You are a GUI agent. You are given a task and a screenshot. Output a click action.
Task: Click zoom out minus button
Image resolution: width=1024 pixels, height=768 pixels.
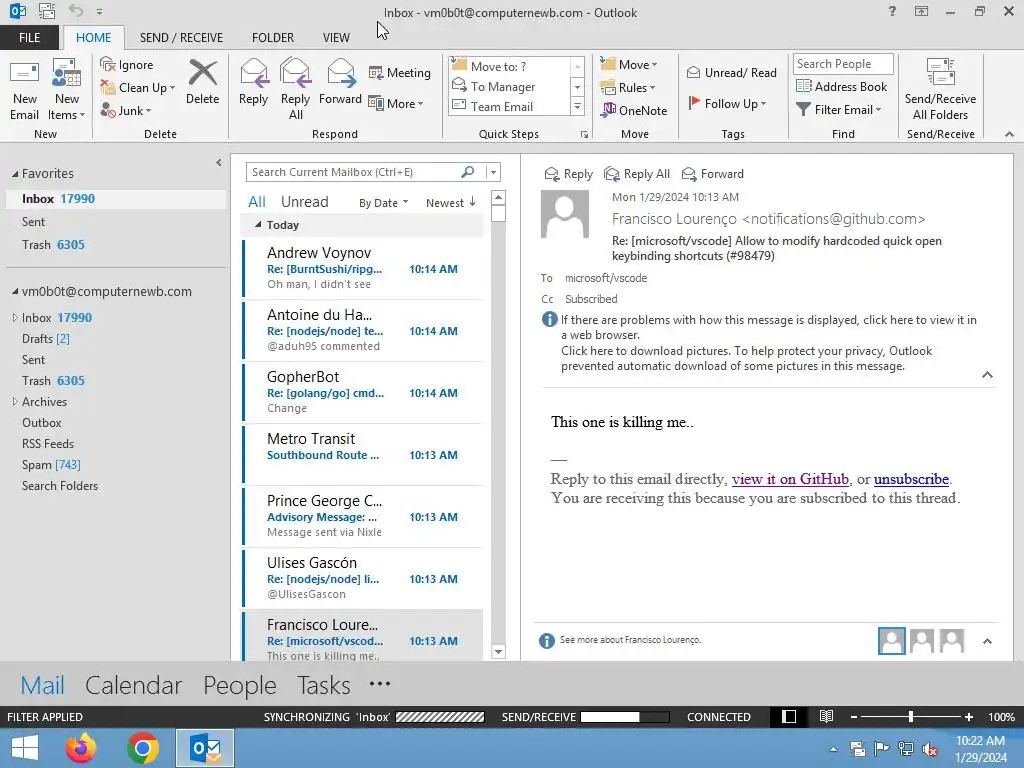[854, 716]
